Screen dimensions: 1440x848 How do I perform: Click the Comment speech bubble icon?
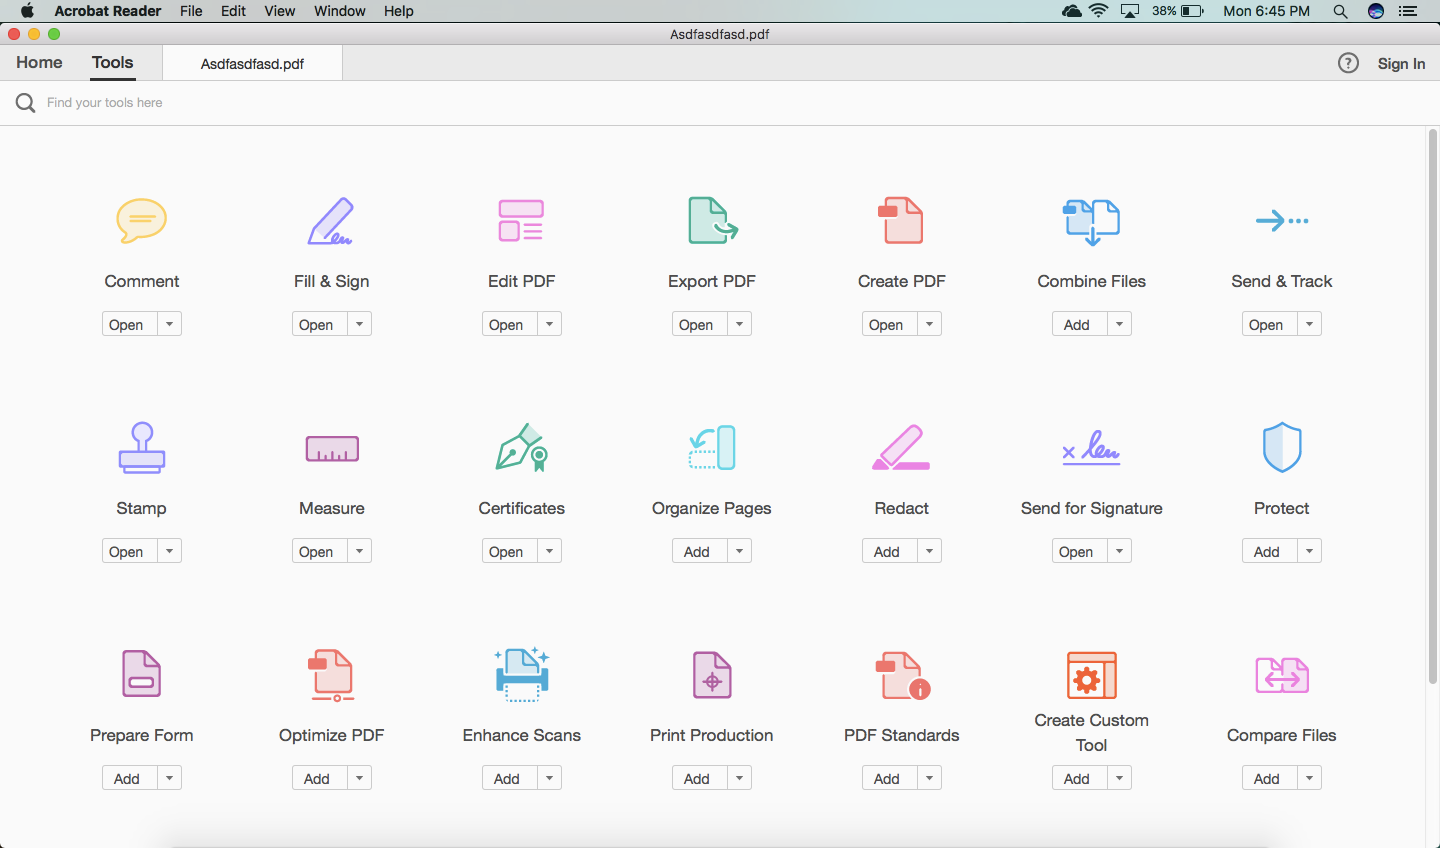coord(141,221)
